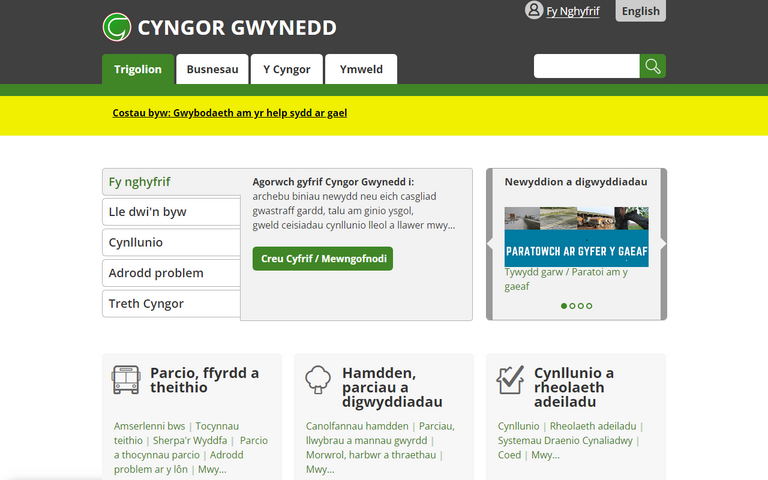The width and height of the screenshot is (768, 480).
Task: Open the Y Cyngor tab
Action: (x=286, y=70)
